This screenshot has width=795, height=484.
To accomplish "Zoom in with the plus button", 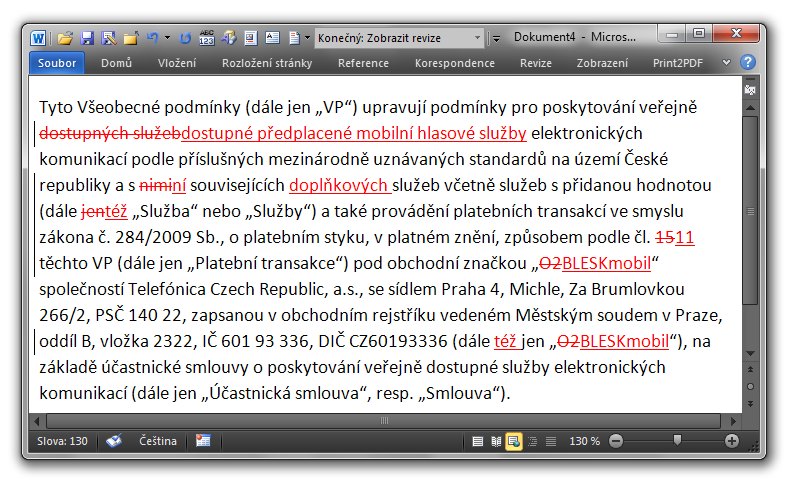I will [x=732, y=441].
